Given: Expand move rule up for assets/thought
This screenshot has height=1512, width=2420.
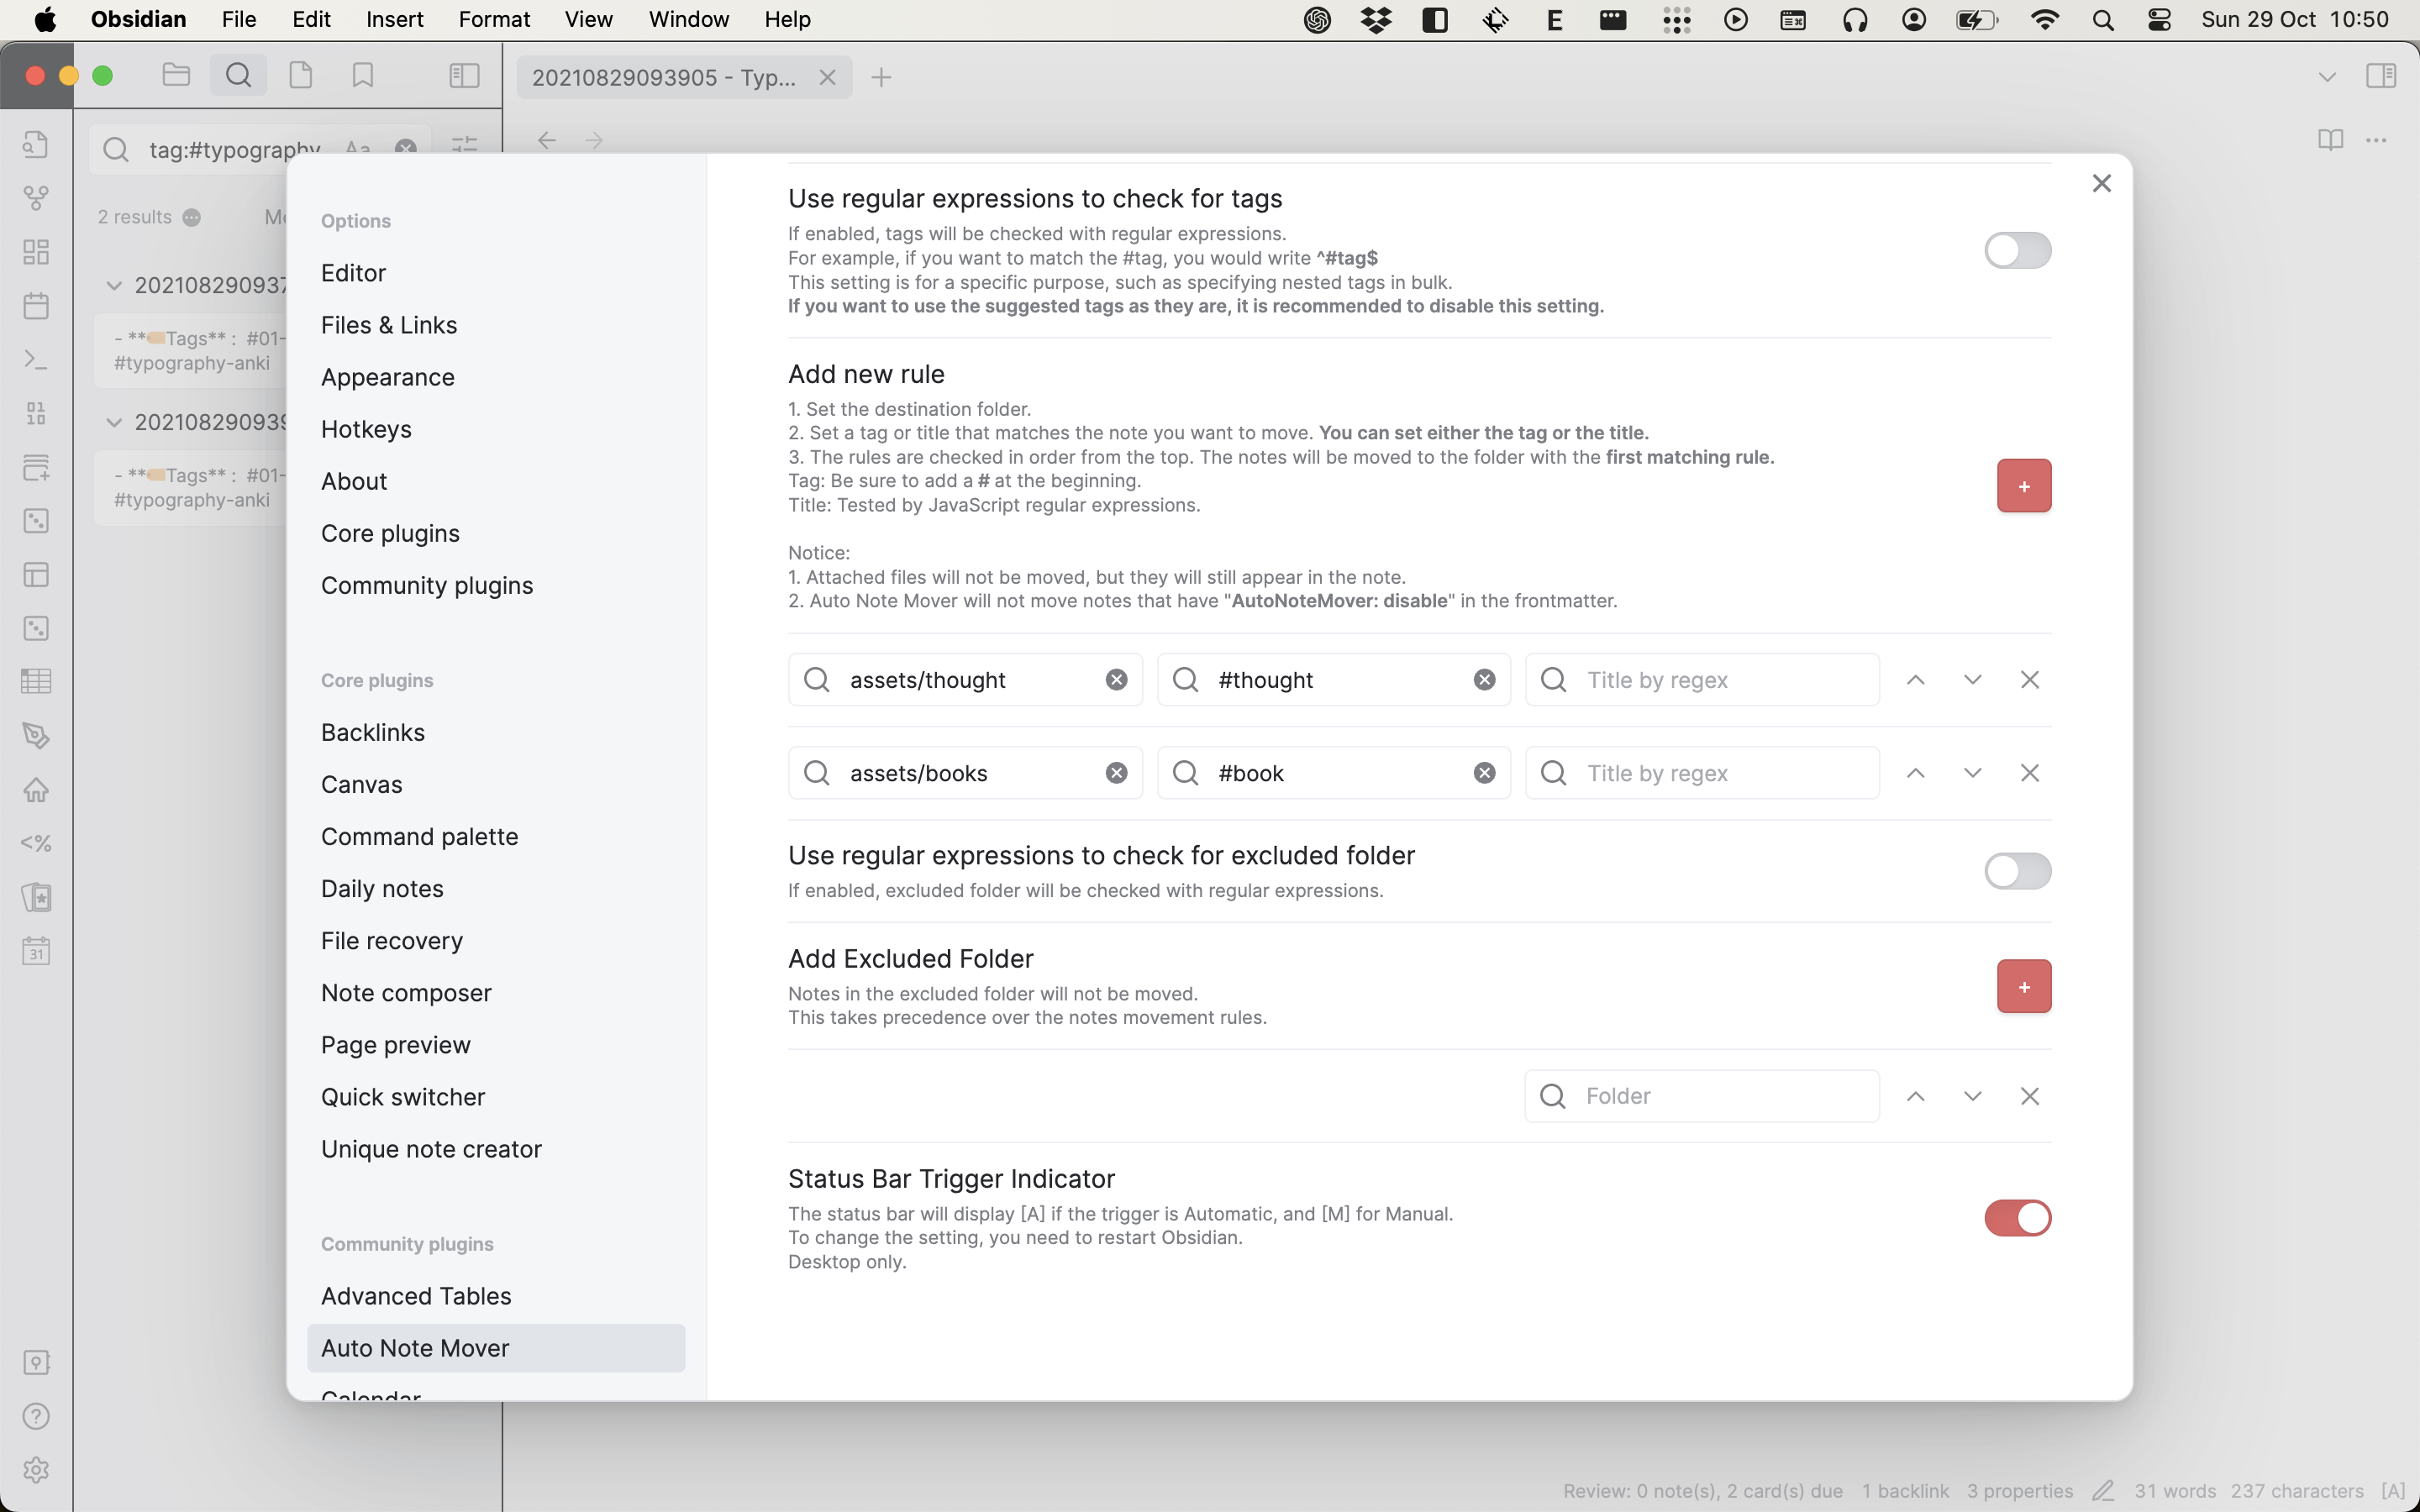Looking at the screenshot, I should click(x=1915, y=680).
